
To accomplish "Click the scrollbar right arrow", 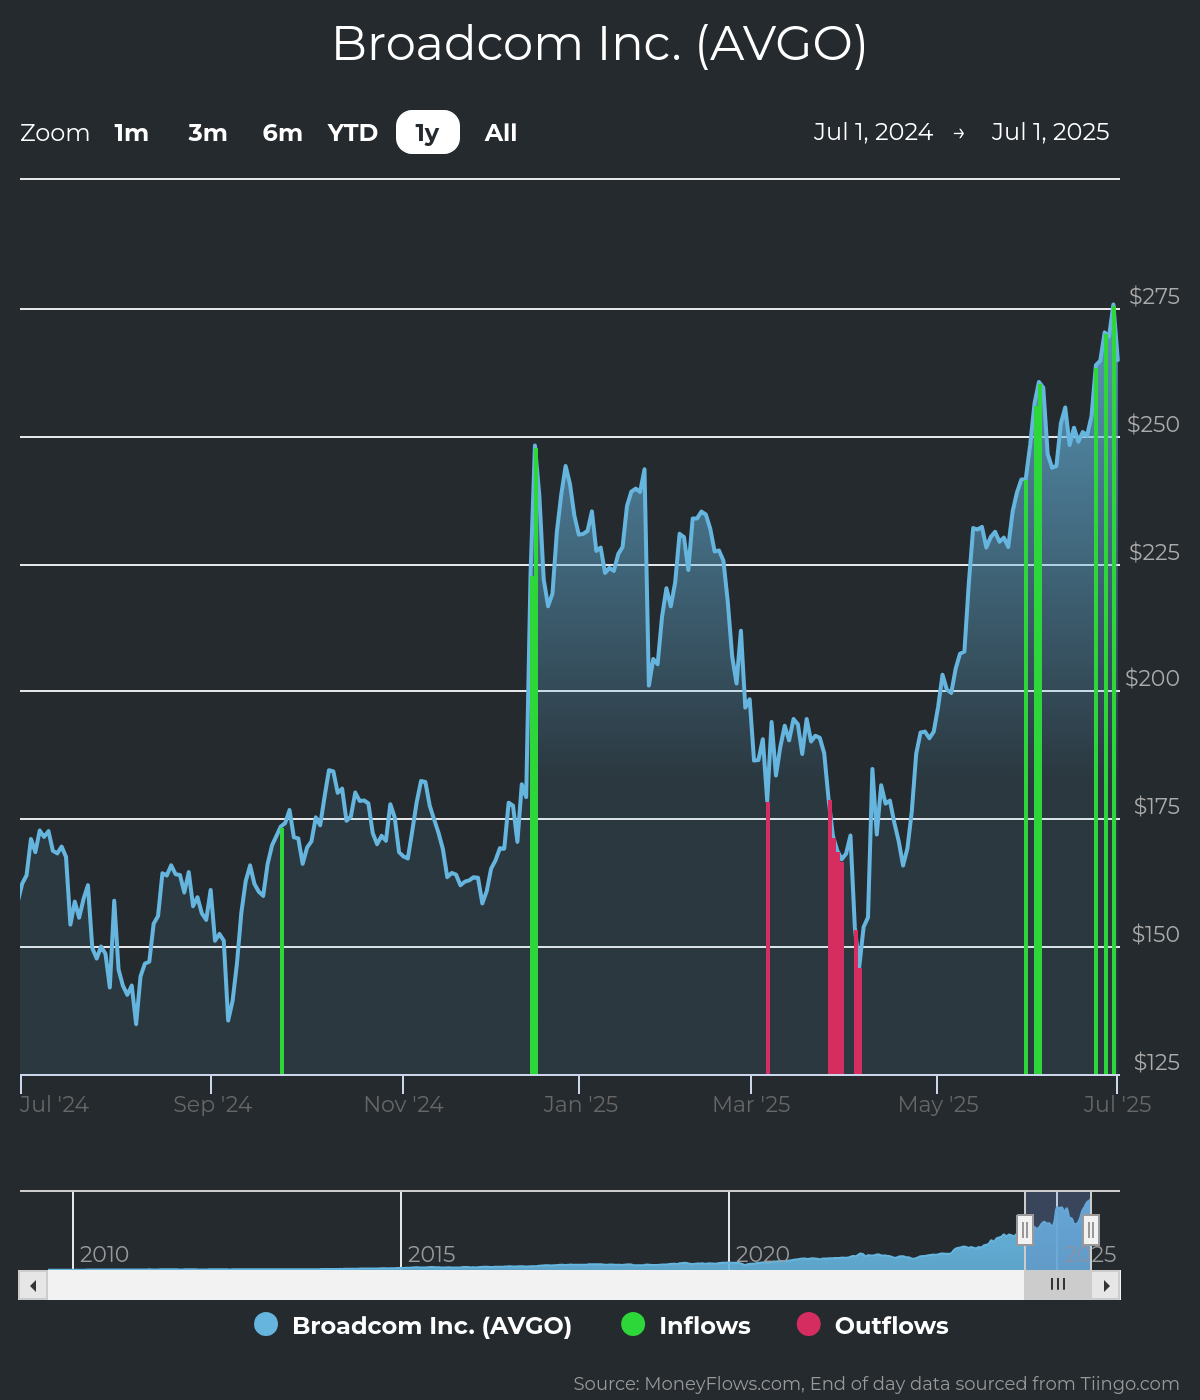I will point(1106,1285).
